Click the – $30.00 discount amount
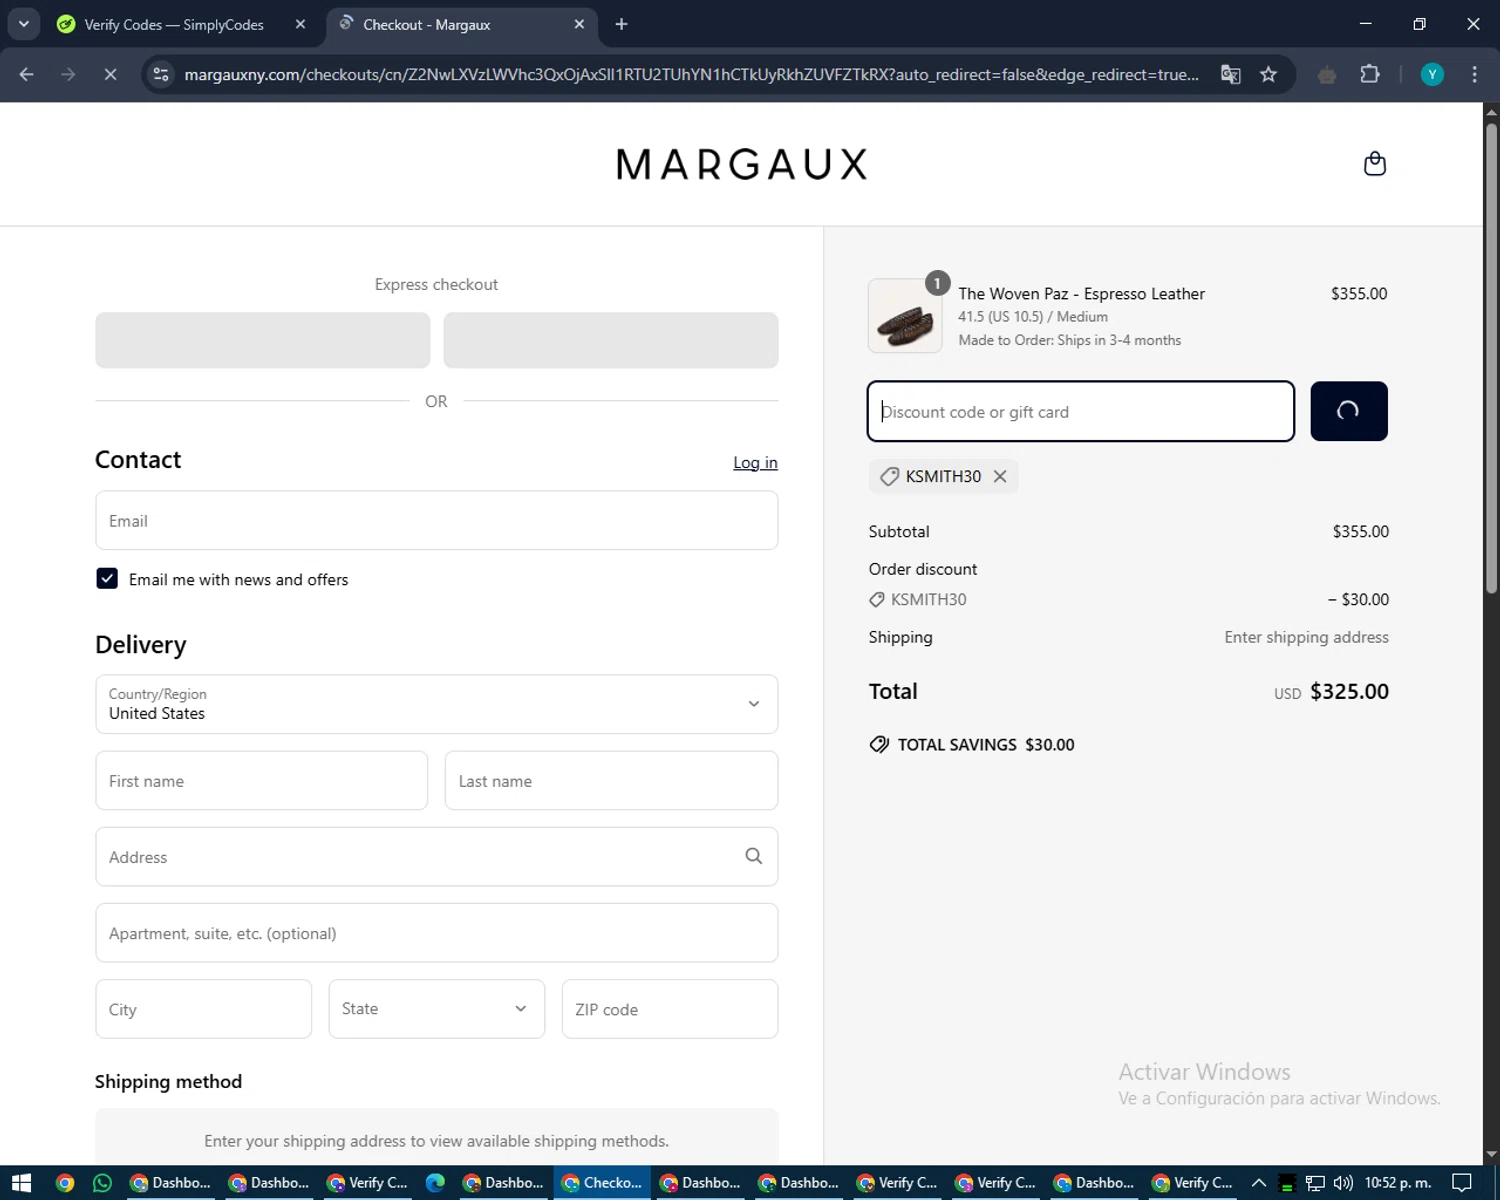The image size is (1500, 1200). (x=1358, y=600)
